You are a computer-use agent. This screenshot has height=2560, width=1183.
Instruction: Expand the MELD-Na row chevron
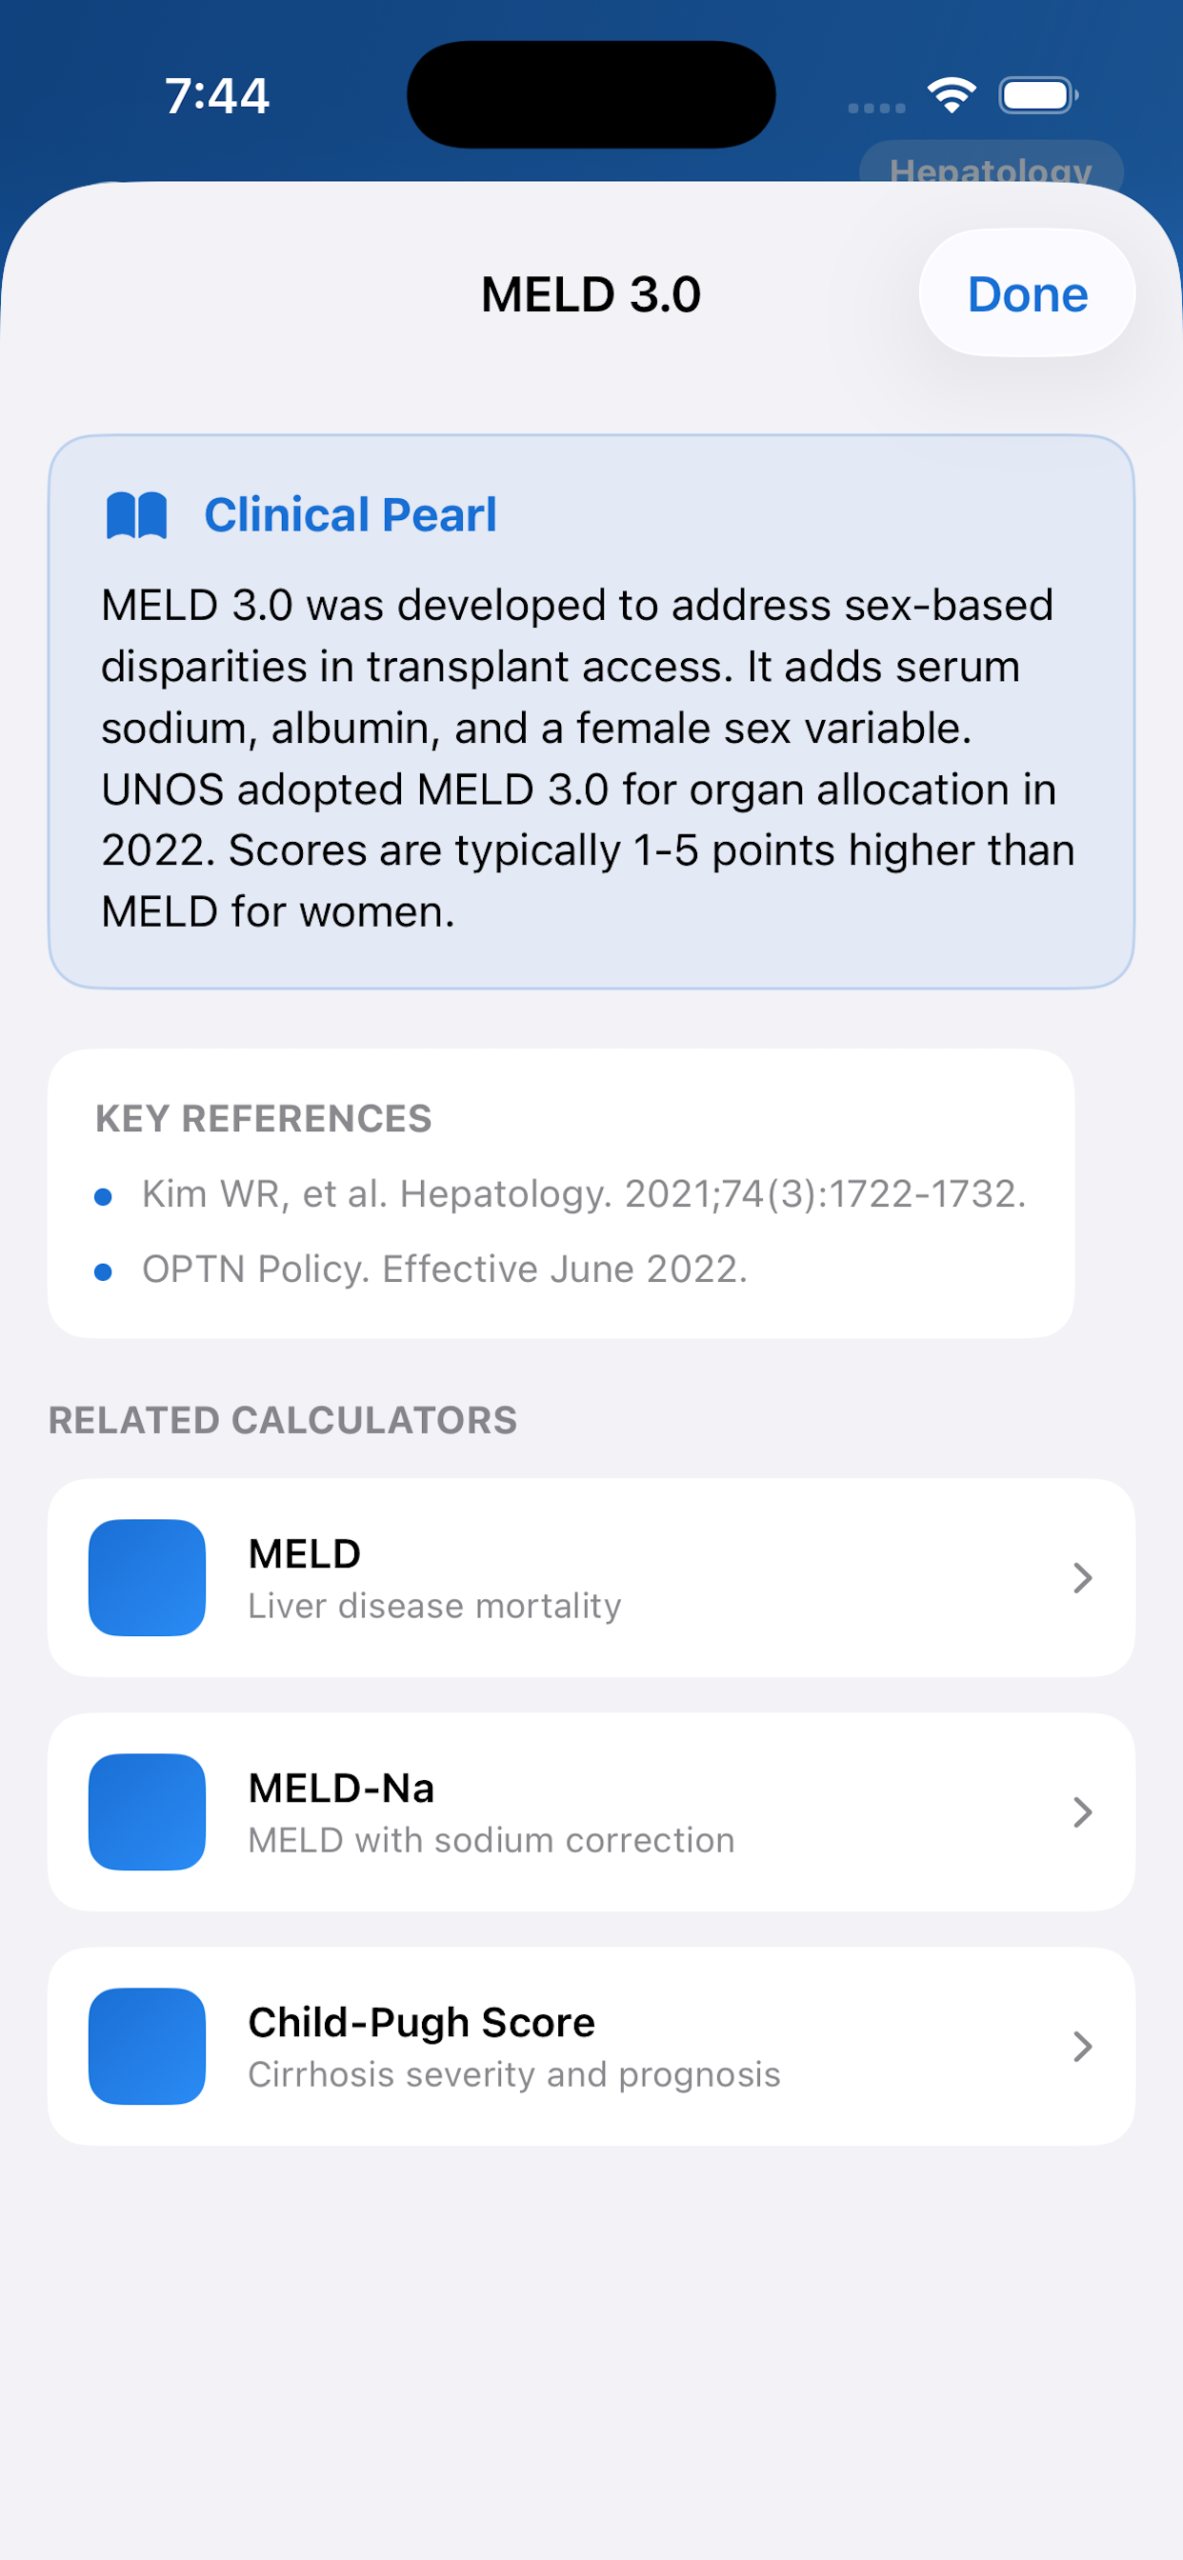pyautogui.click(x=1081, y=1811)
